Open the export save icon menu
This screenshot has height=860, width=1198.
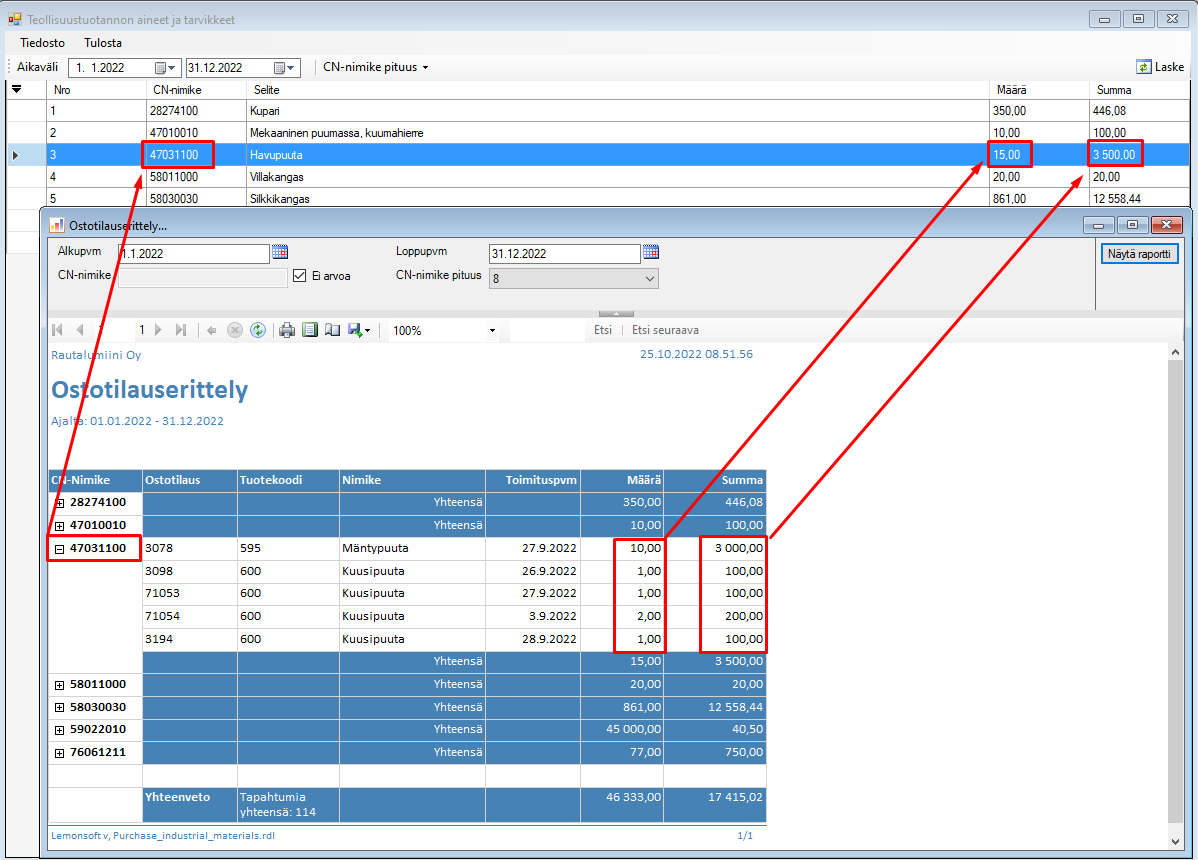pos(359,330)
